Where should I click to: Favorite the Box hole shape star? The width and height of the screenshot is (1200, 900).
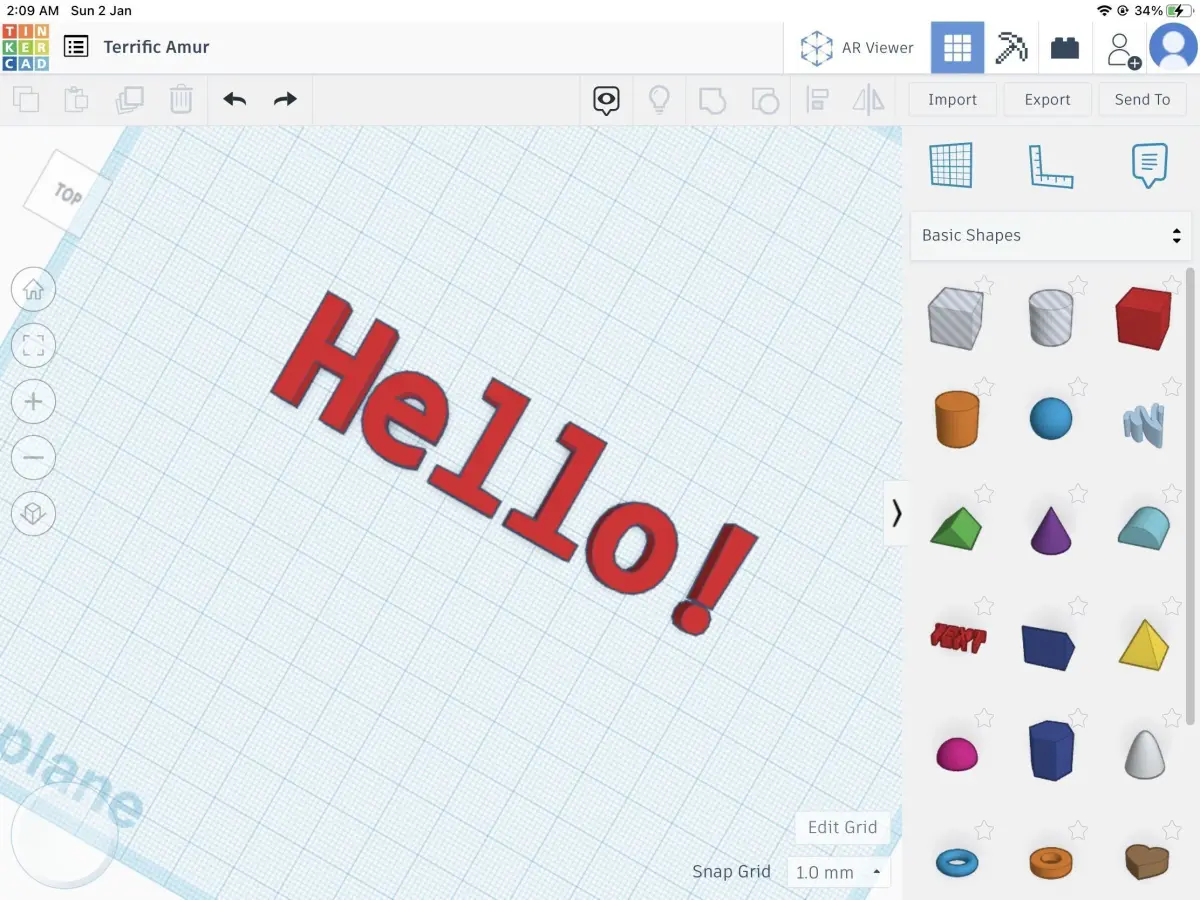point(985,285)
